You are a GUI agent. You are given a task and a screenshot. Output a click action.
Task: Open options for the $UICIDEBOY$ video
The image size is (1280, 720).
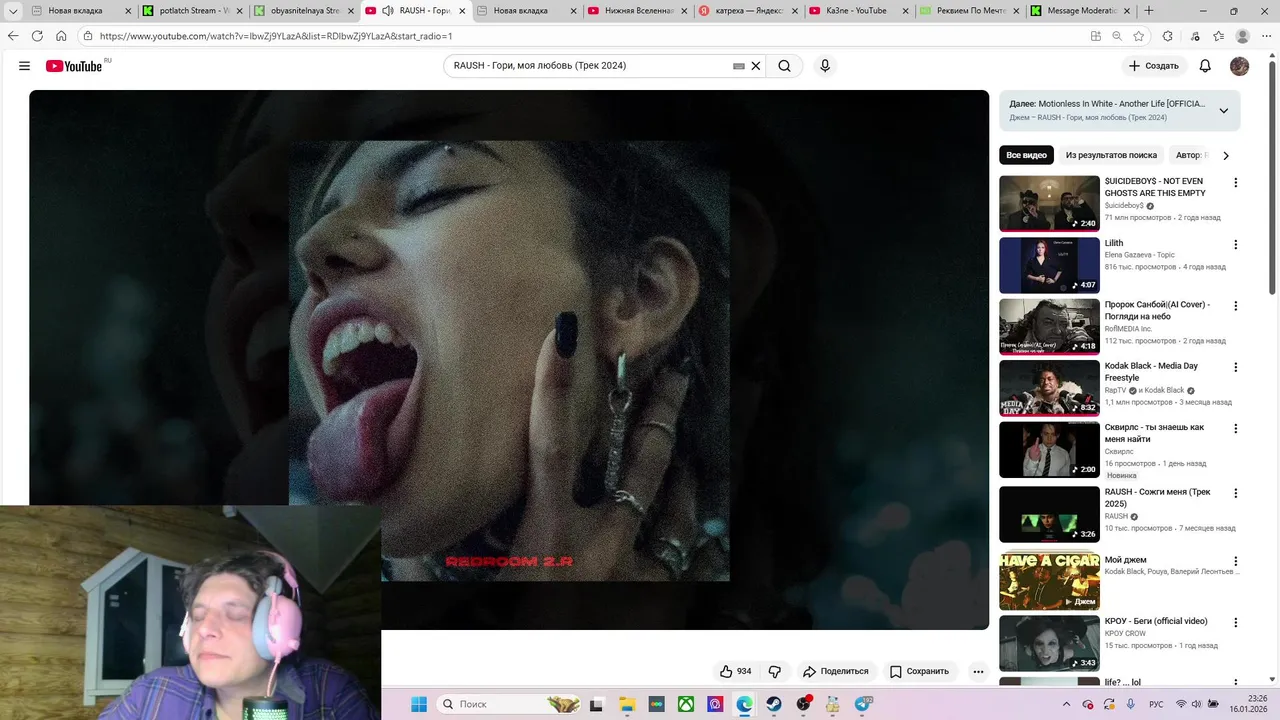pos(1236,183)
